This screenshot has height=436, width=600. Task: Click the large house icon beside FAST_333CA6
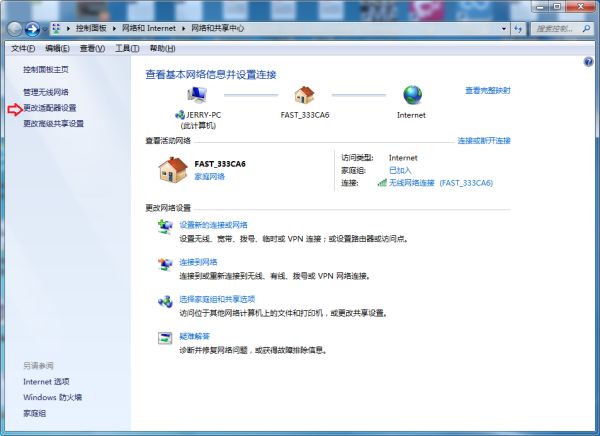point(173,170)
